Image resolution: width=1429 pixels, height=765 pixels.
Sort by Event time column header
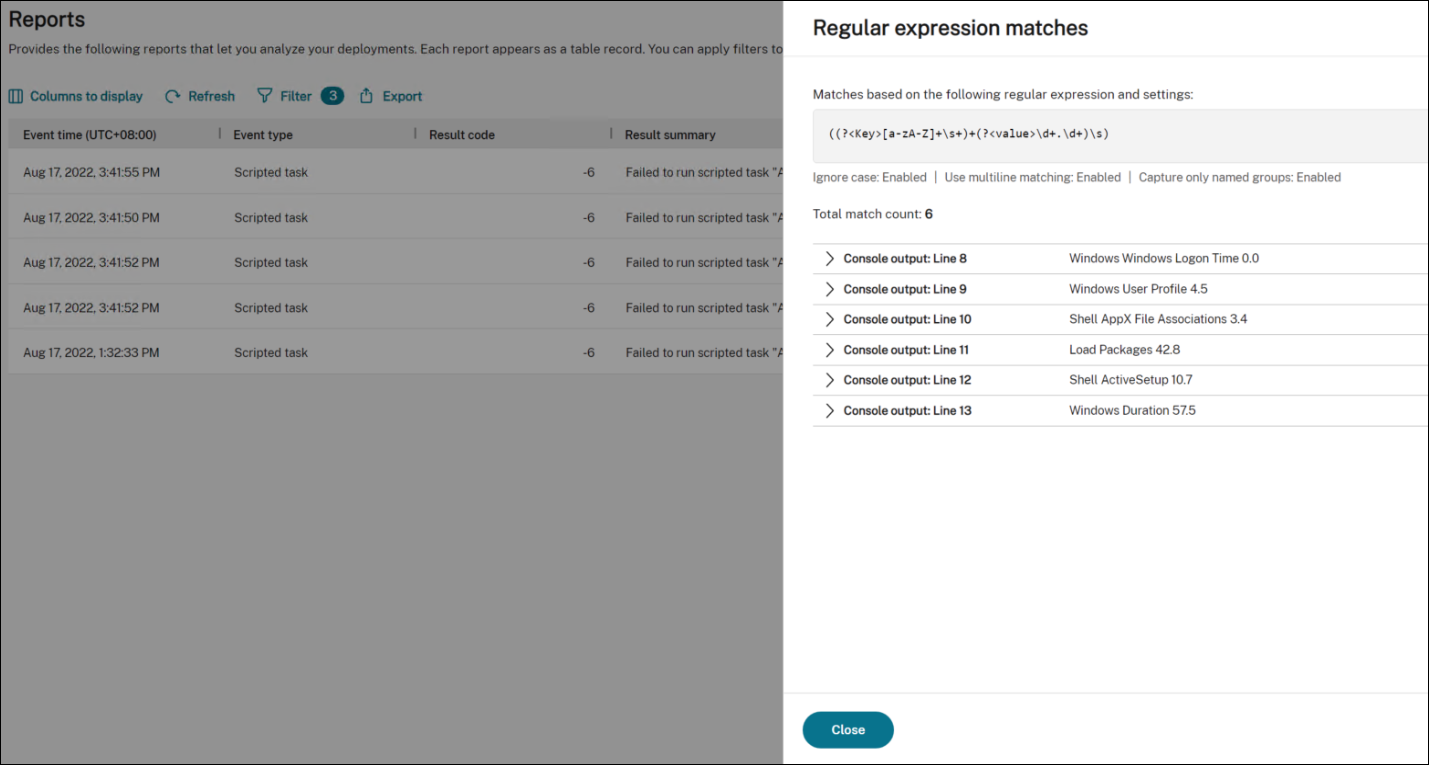click(x=90, y=135)
